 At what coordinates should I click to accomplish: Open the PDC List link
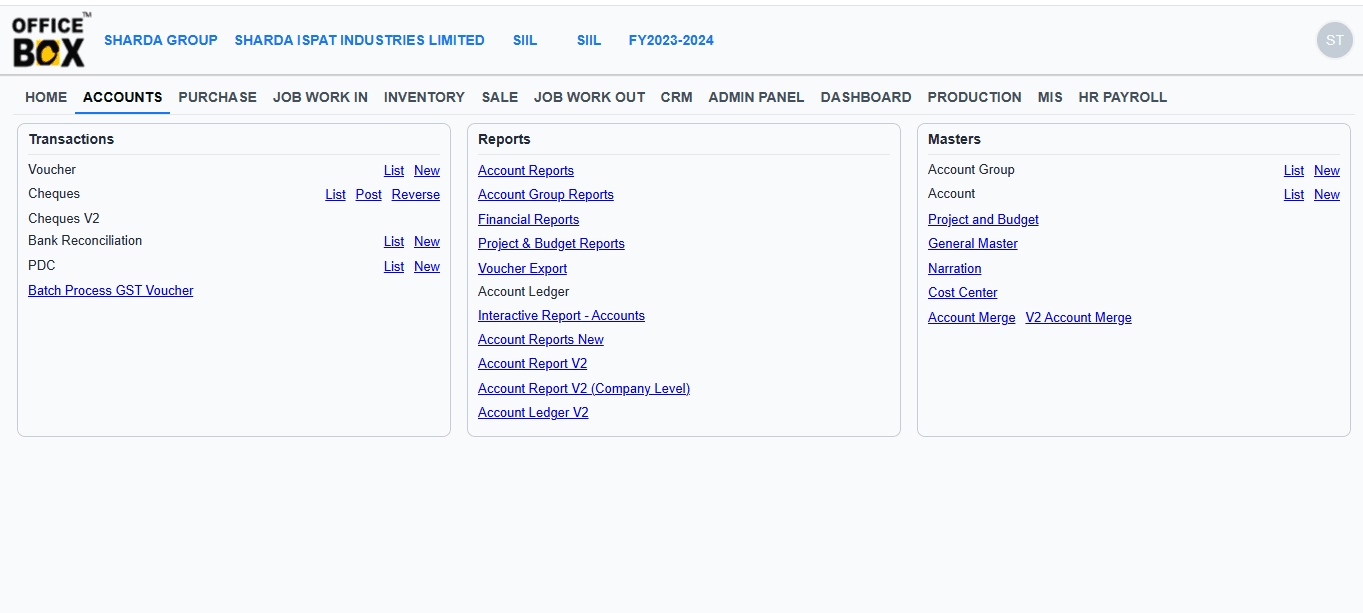click(x=394, y=267)
